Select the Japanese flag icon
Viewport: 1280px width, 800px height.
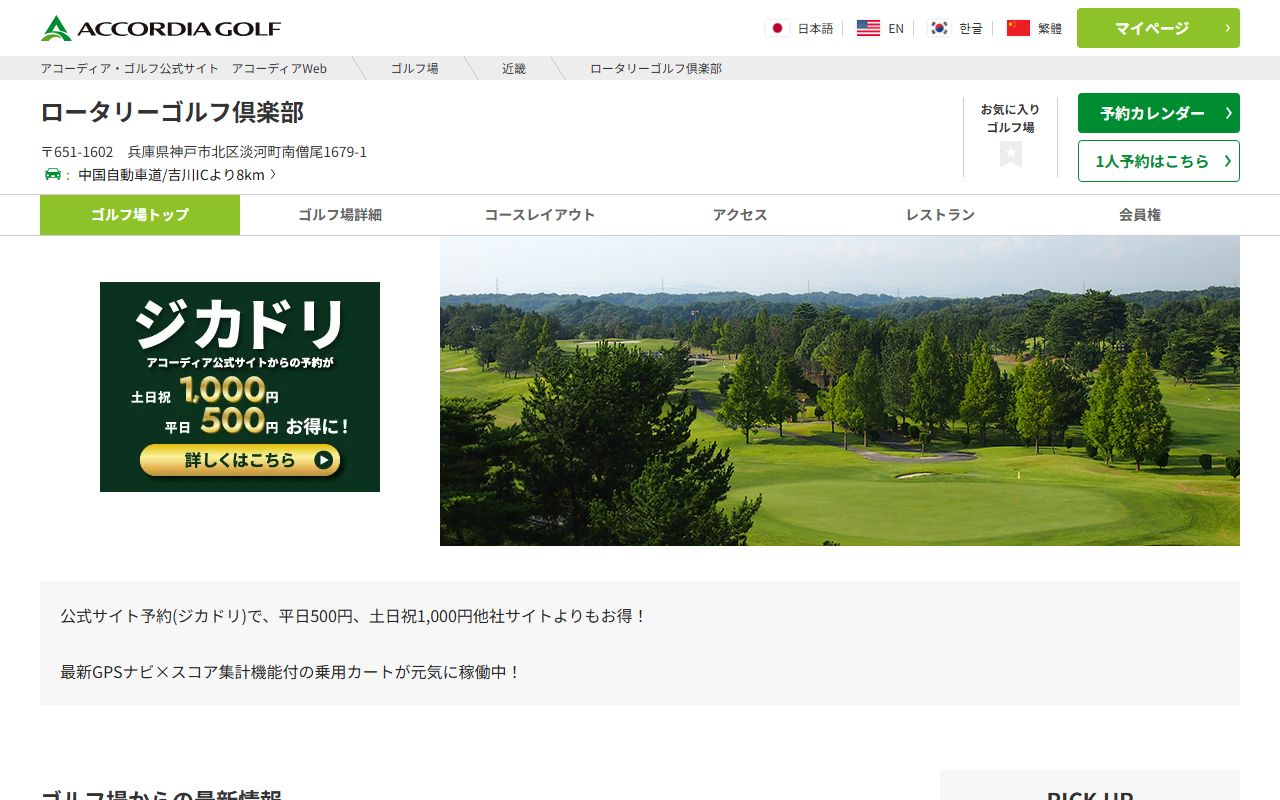[777, 28]
